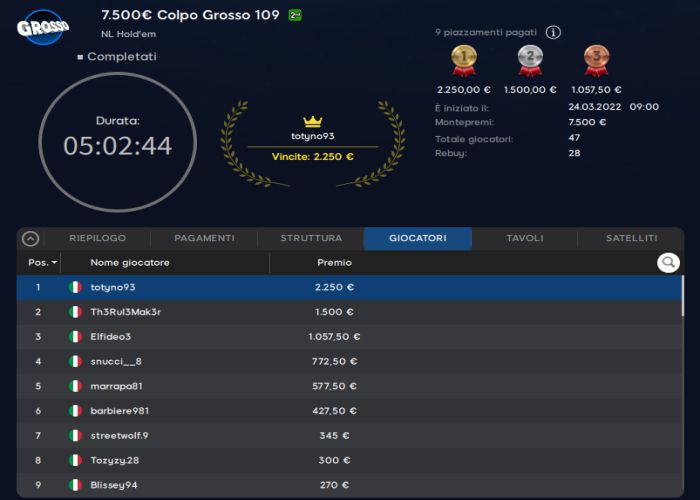700x500 pixels.
Task: Click the Nome giocatore column header
Action: tap(130, 263)
